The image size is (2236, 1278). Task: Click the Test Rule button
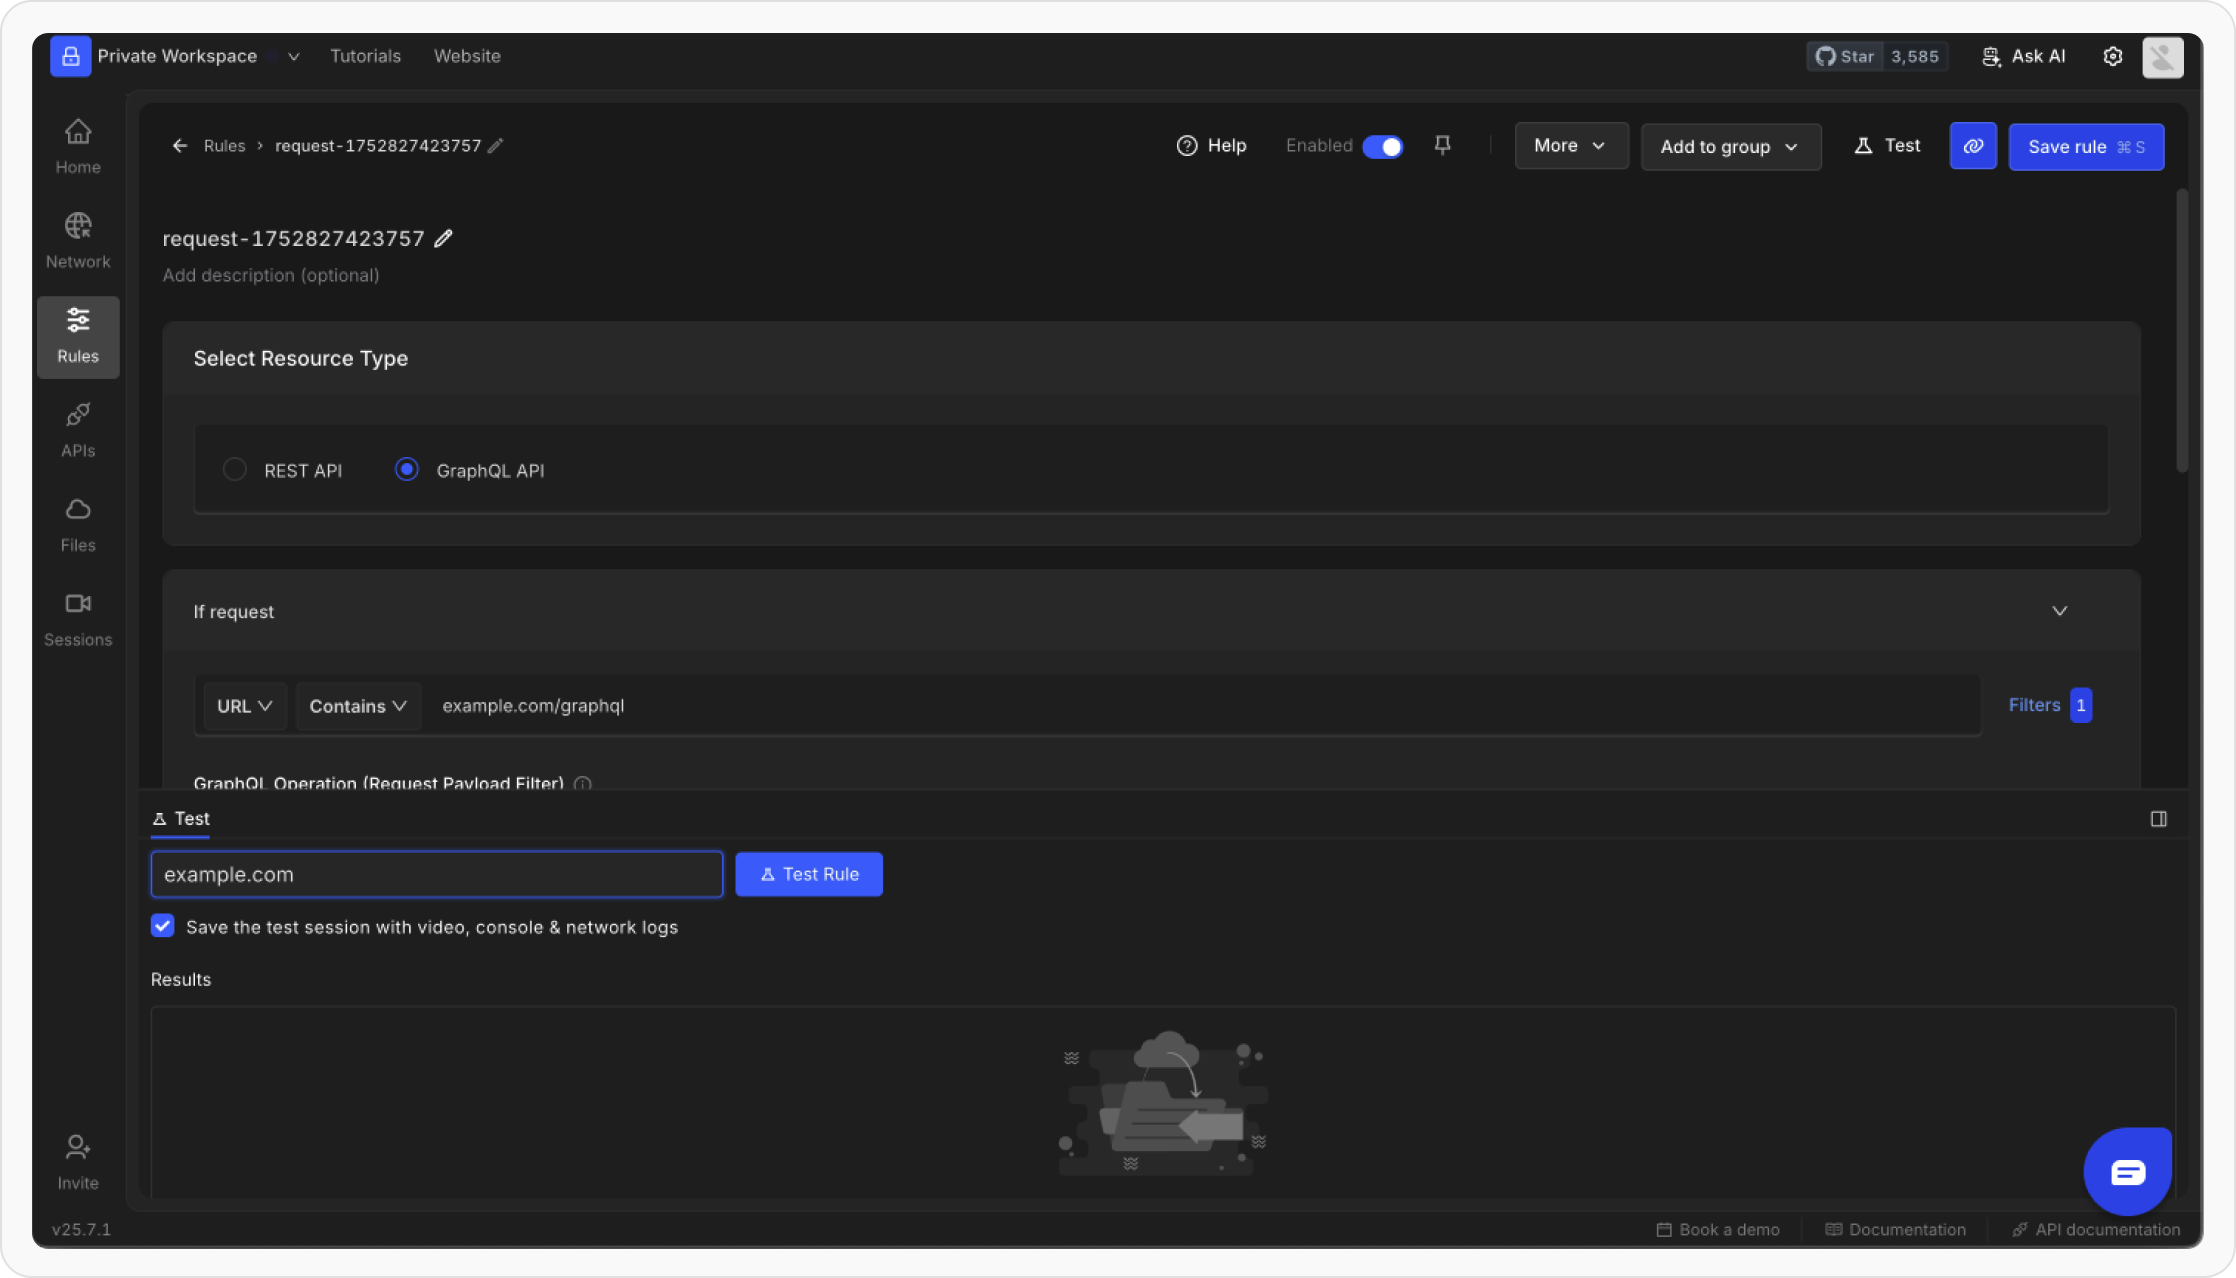pos(808,874)
